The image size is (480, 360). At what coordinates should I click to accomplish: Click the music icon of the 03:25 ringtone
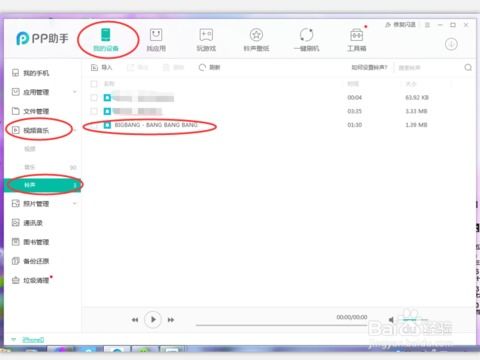pos(107,111)
